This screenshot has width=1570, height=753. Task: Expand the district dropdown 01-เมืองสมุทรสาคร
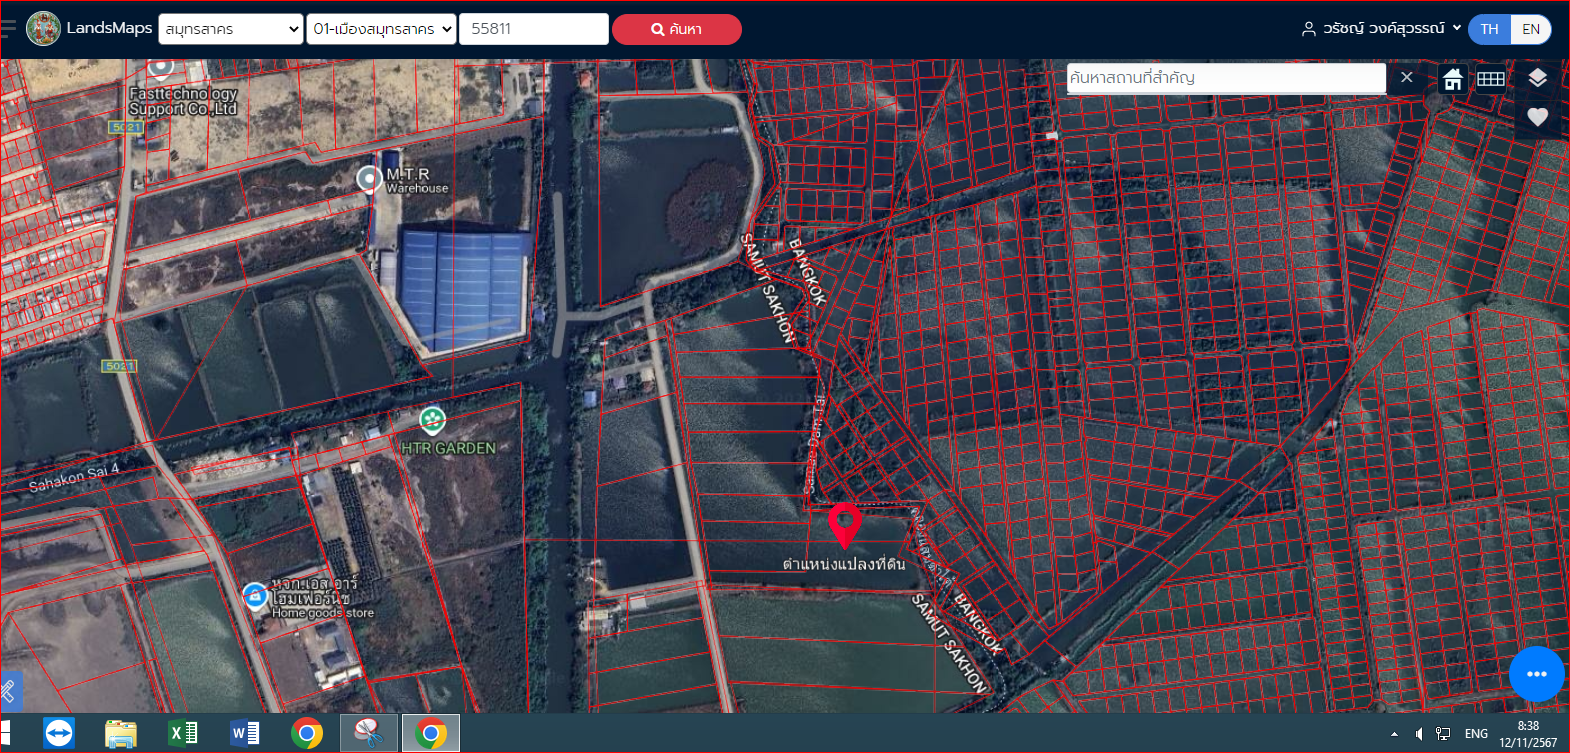(x=381, y=29)
